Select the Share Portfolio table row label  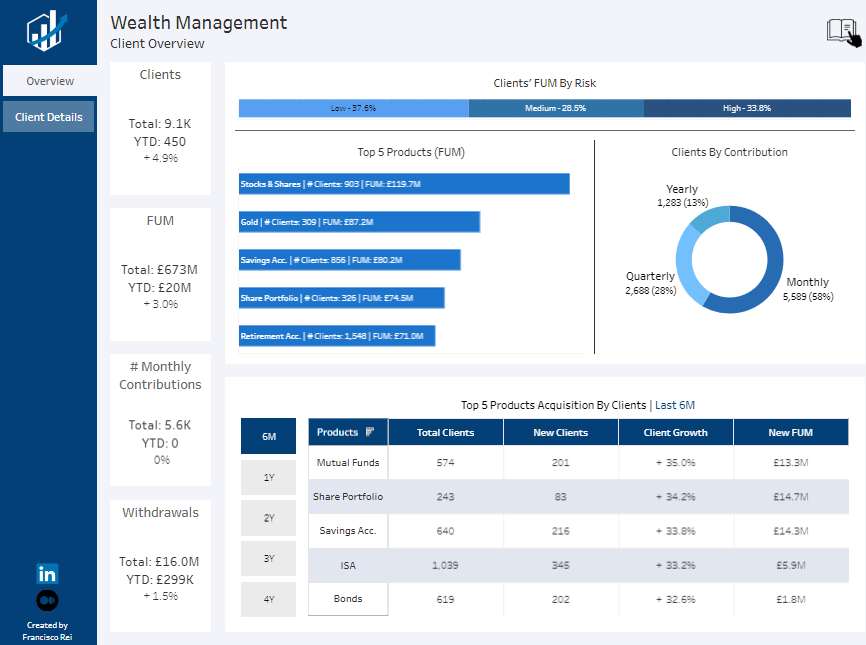pyautogui.click(x=348, y=496)
